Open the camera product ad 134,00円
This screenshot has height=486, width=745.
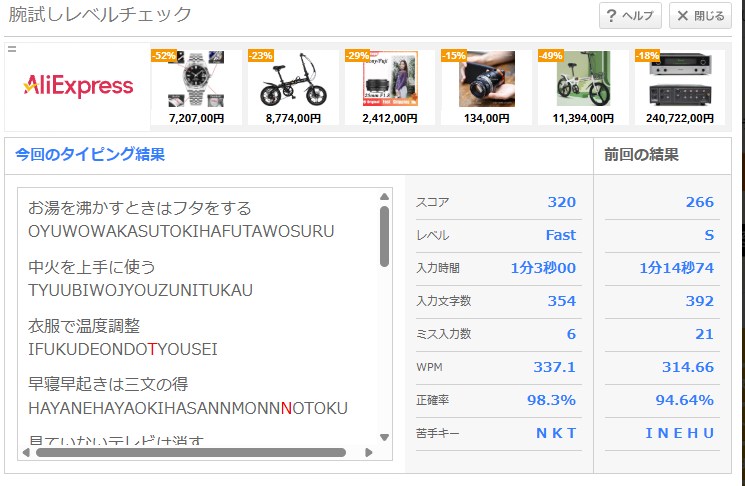pyautogui.click(x=487, y=87)
